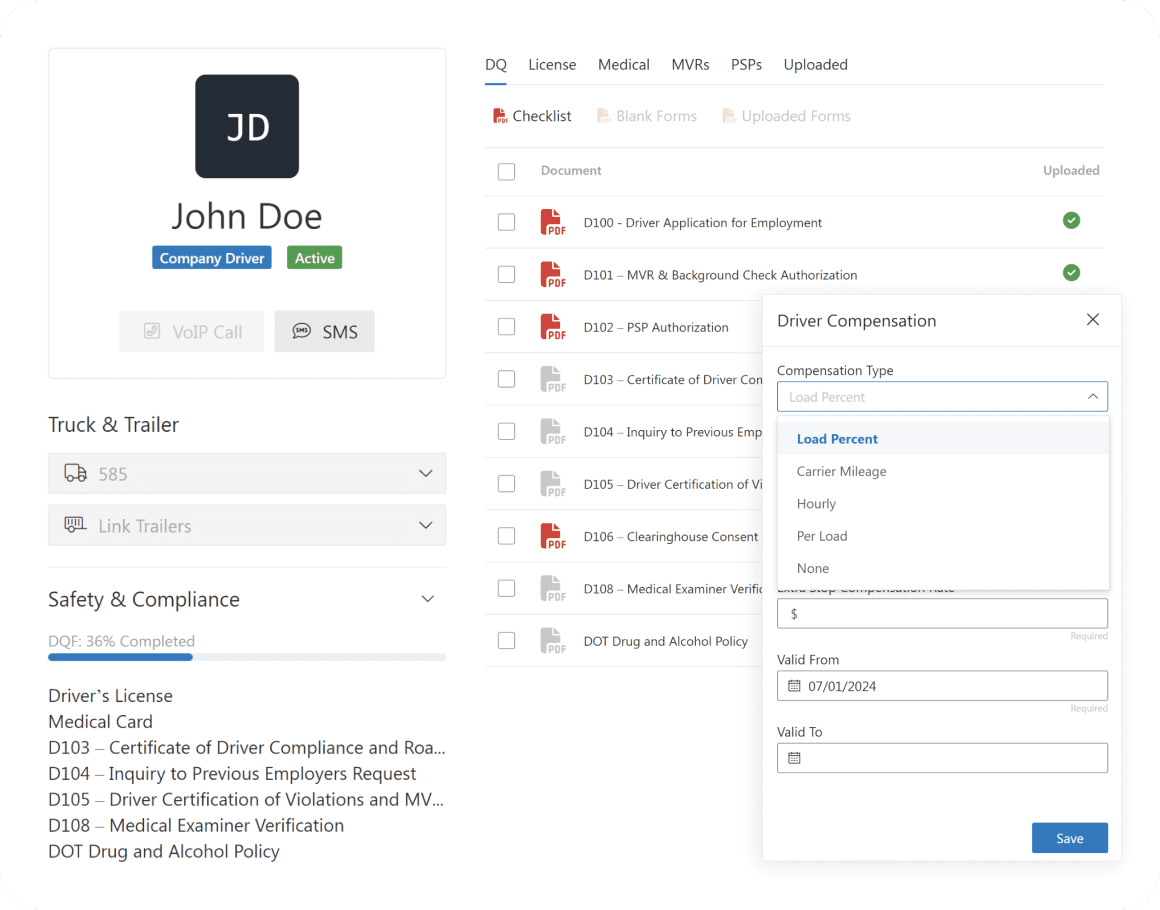Click the green uploaded checkmark for D101

coord(1071,273)
